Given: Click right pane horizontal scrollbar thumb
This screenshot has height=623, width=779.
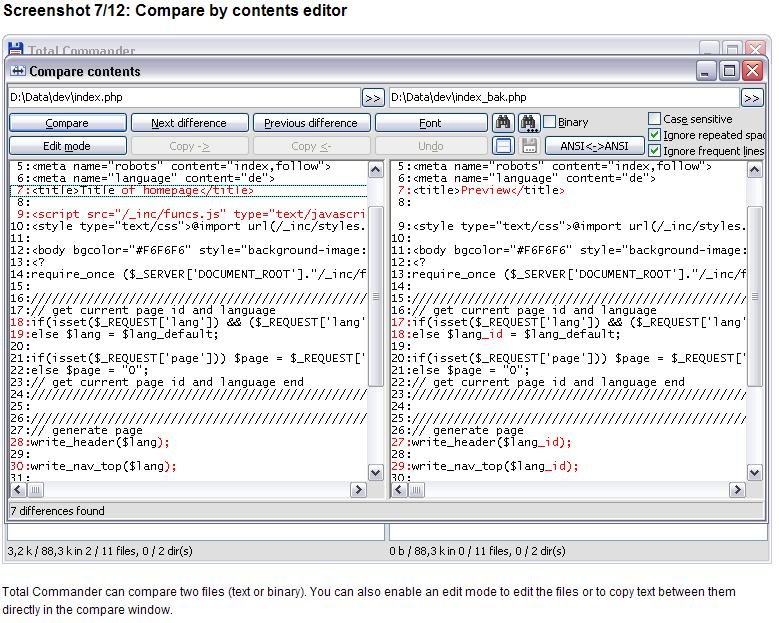Looking at the screenshot, I should [416, 490].
